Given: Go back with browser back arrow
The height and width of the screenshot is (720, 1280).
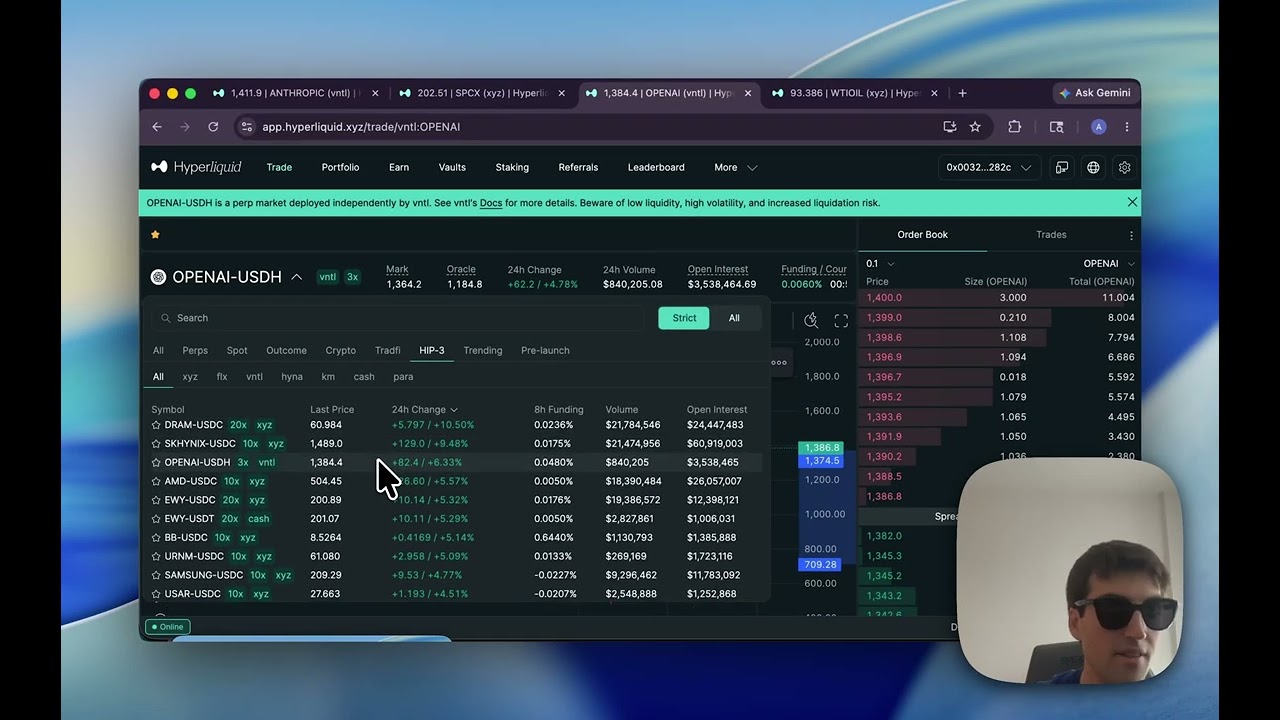Looking at the screenshot, I should point(157,127).
